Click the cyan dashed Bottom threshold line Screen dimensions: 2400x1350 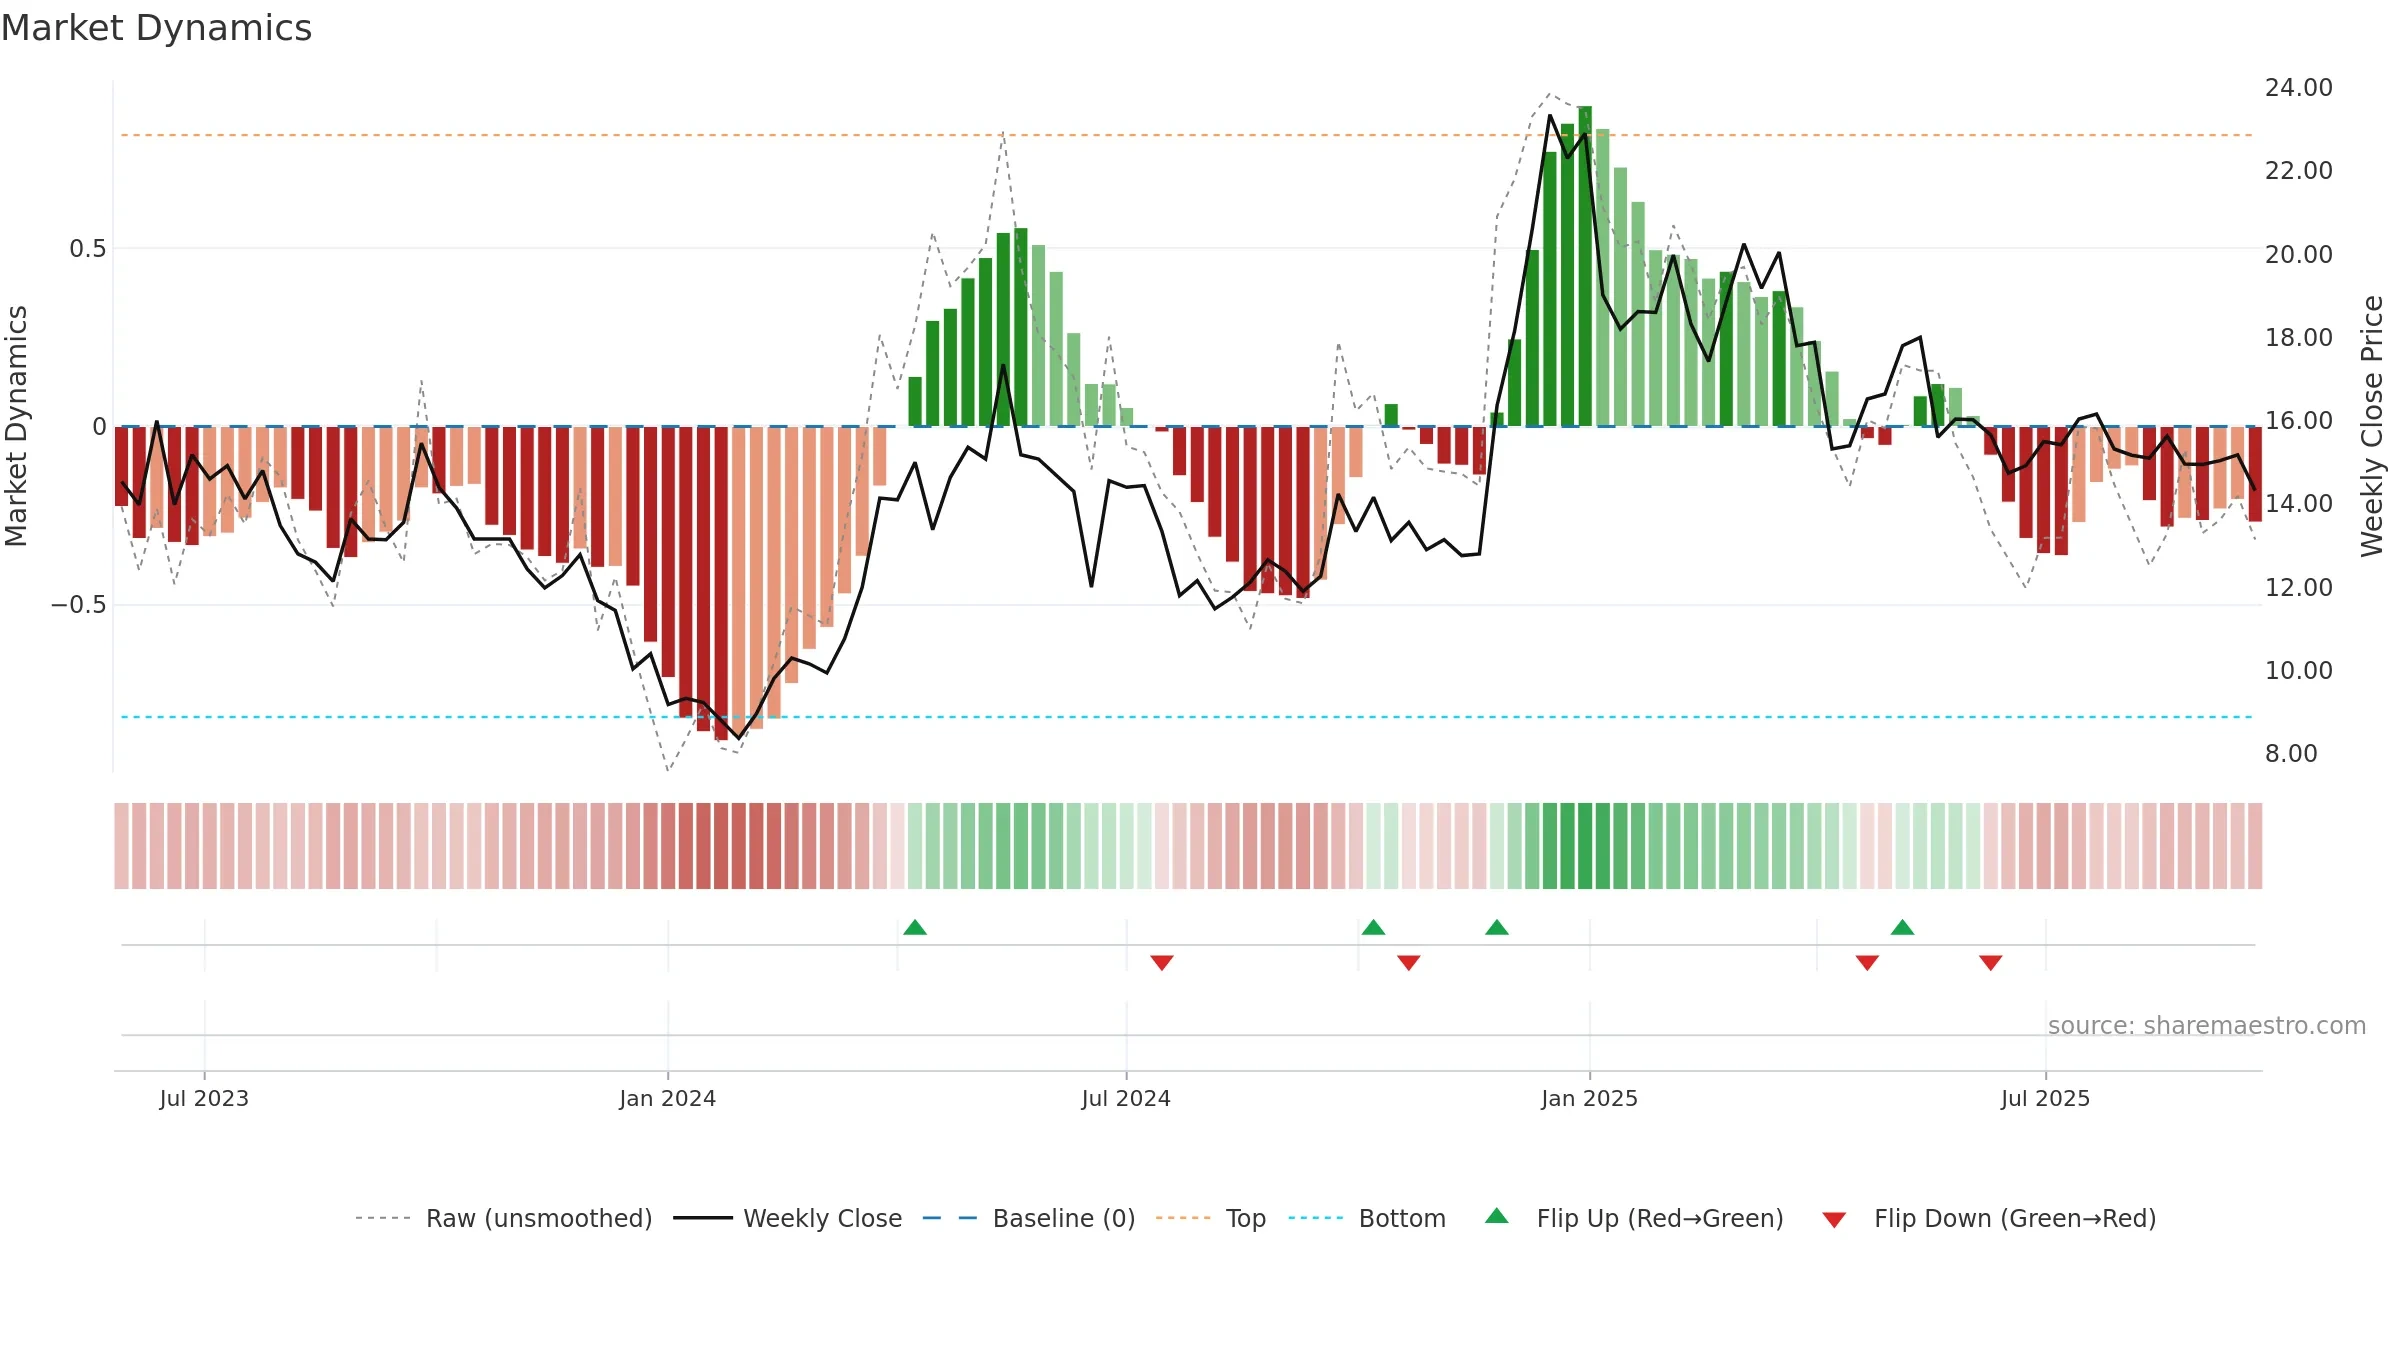tap(1187, 717)
